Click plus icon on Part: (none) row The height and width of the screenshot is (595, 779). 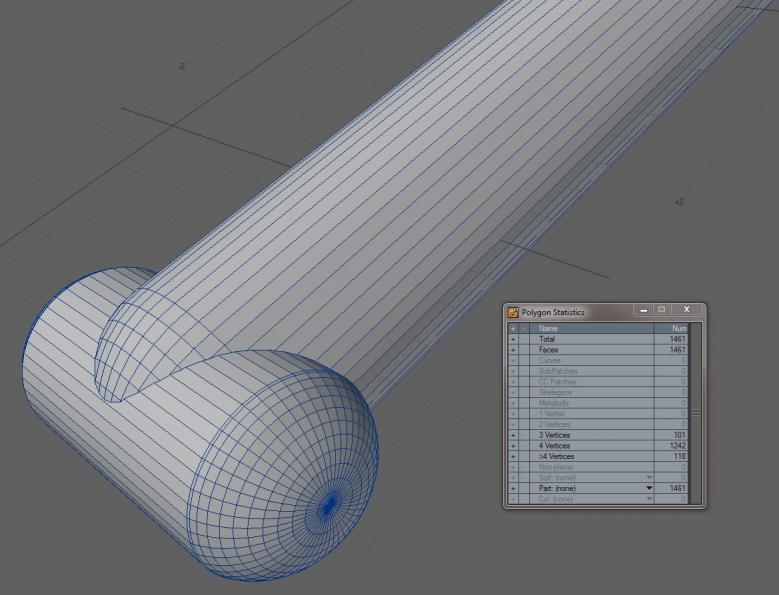point(514,487)
